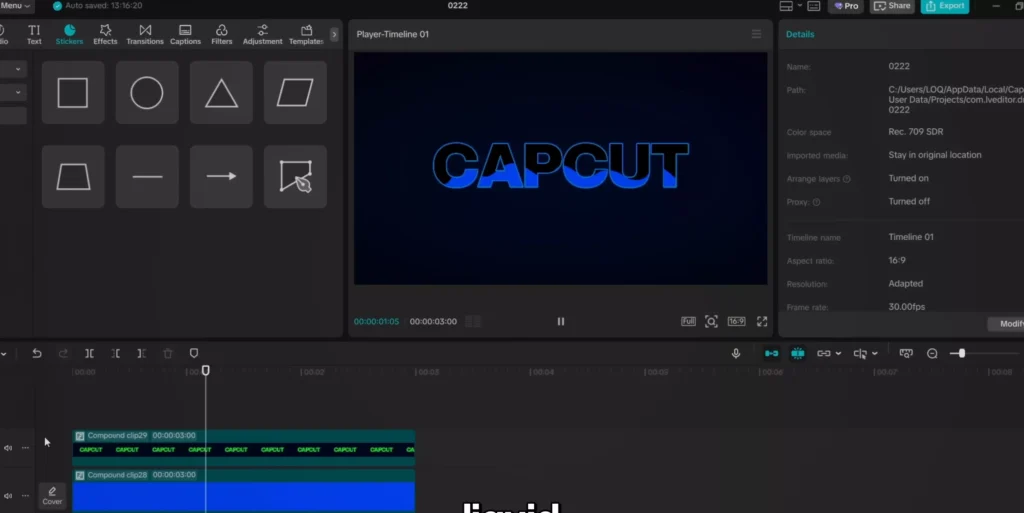Screen dimensions: 1024x513
Task: Select the parallelogram shape
Action: (x=295, y=93)
